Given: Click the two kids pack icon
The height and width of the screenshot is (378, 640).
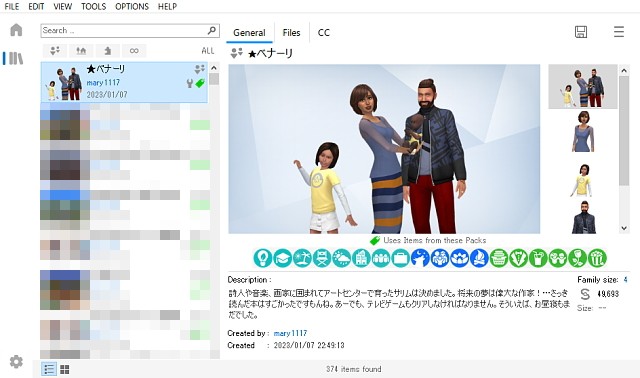Looking at the screenshot, I should click(558, 258).
